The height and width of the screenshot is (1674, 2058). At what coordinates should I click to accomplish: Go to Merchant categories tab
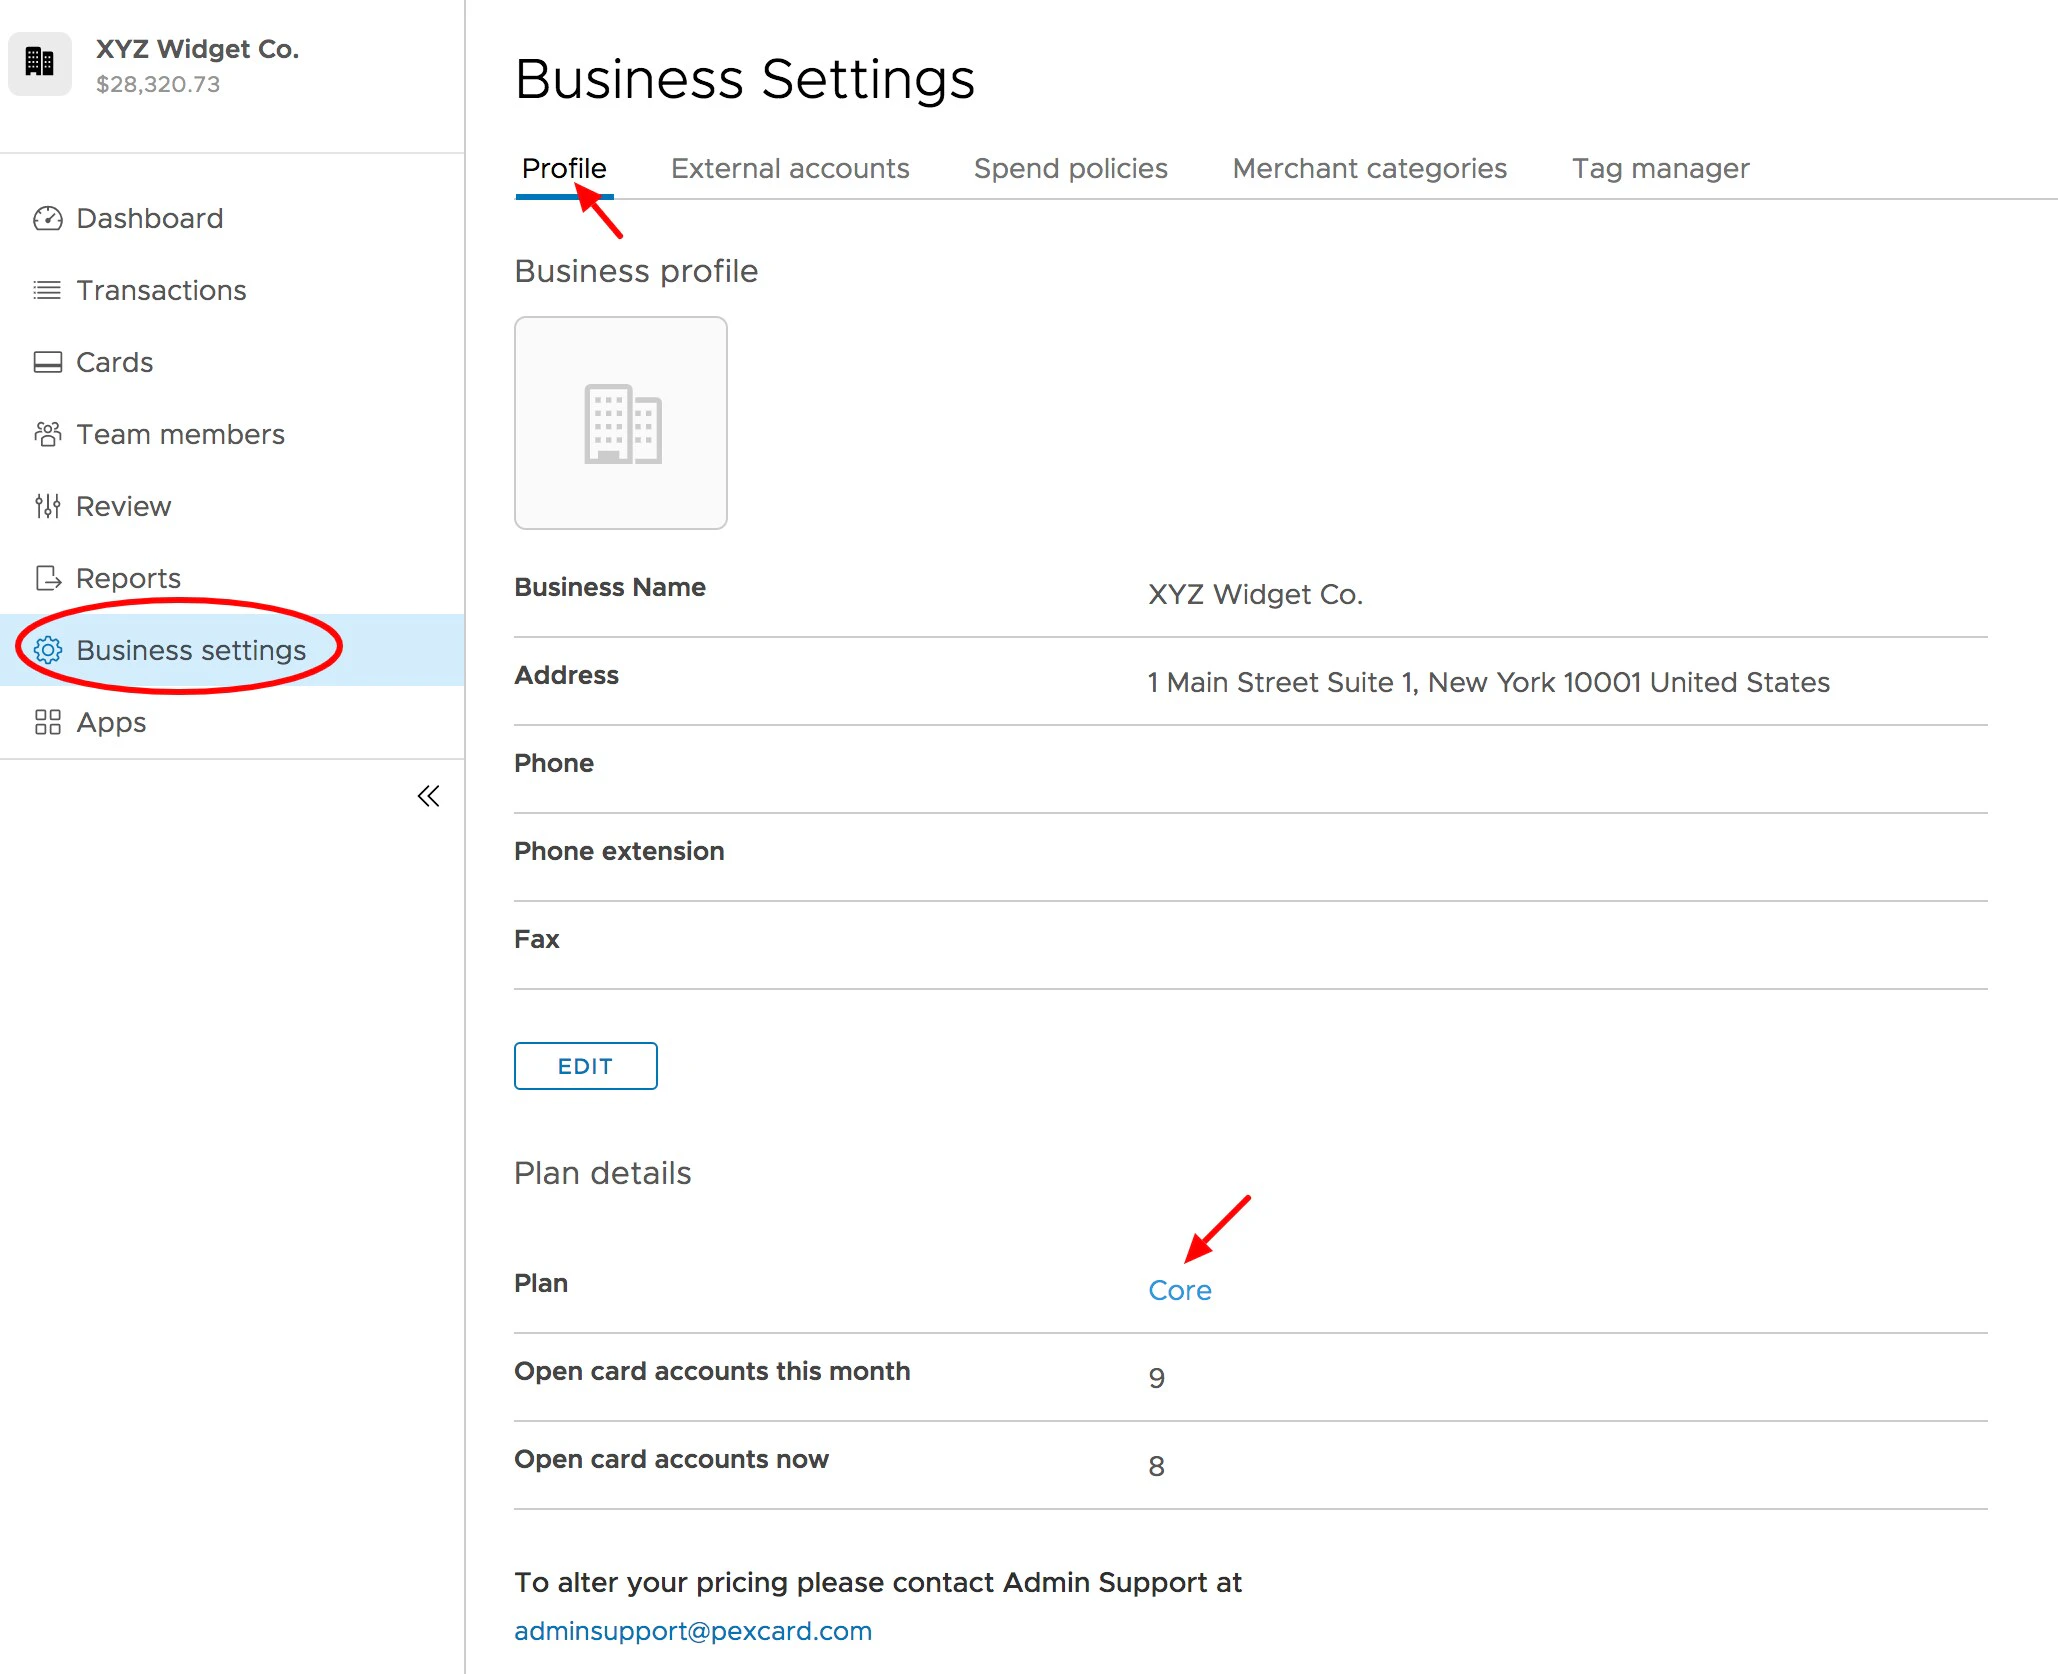(1368, 169)
